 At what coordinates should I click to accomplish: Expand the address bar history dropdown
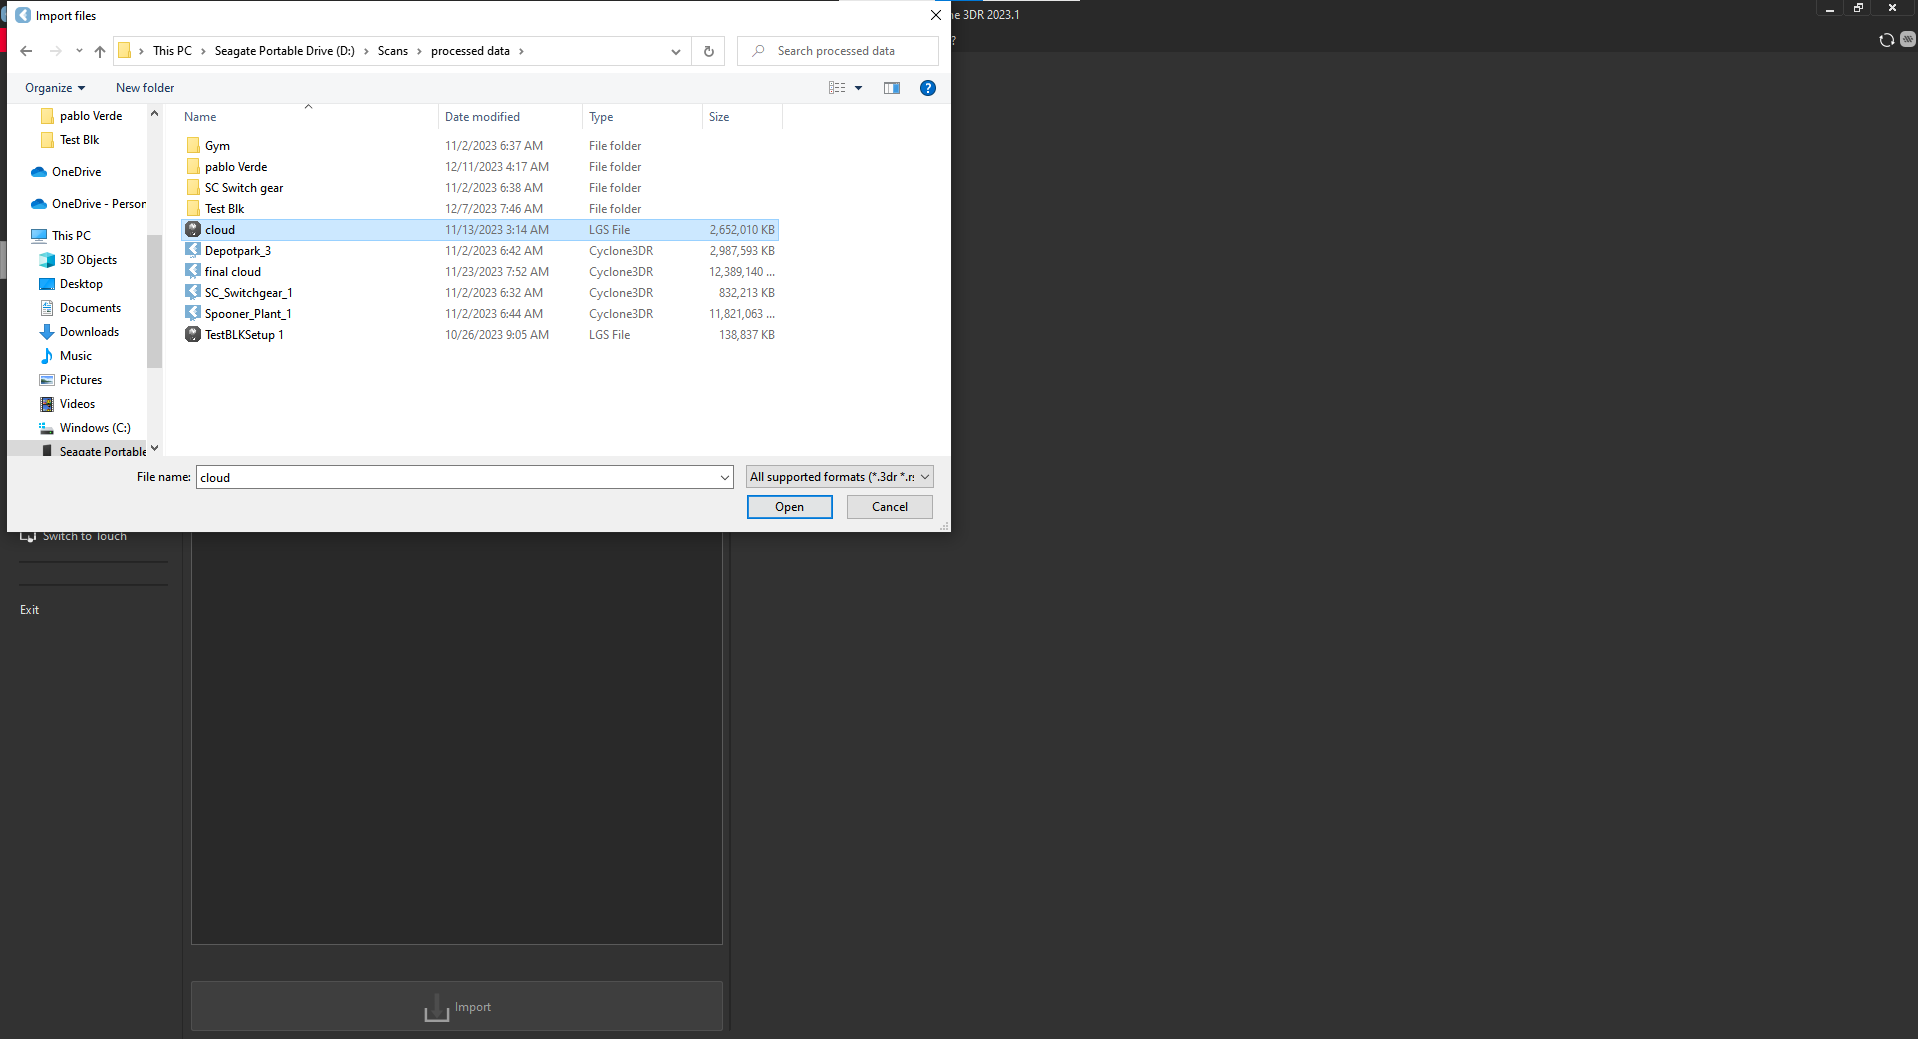pos(676,51)
